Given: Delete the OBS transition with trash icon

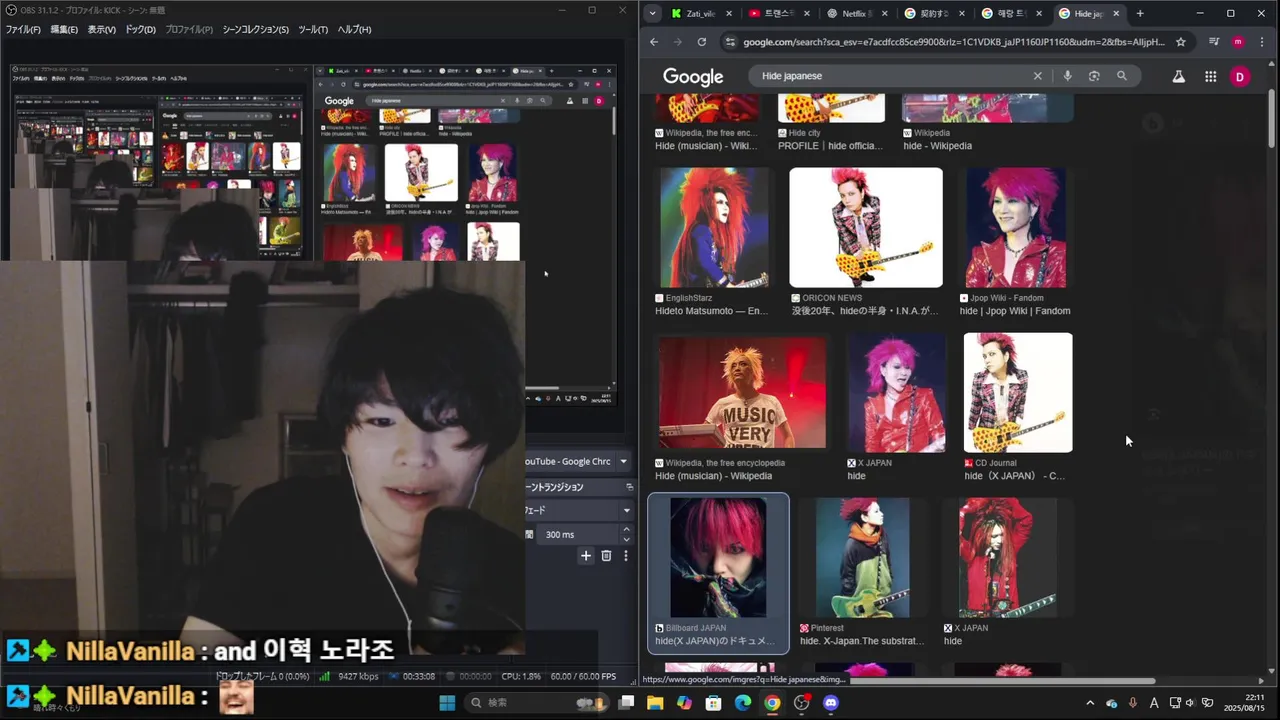Looking at the screenshot, I should 606,556.
